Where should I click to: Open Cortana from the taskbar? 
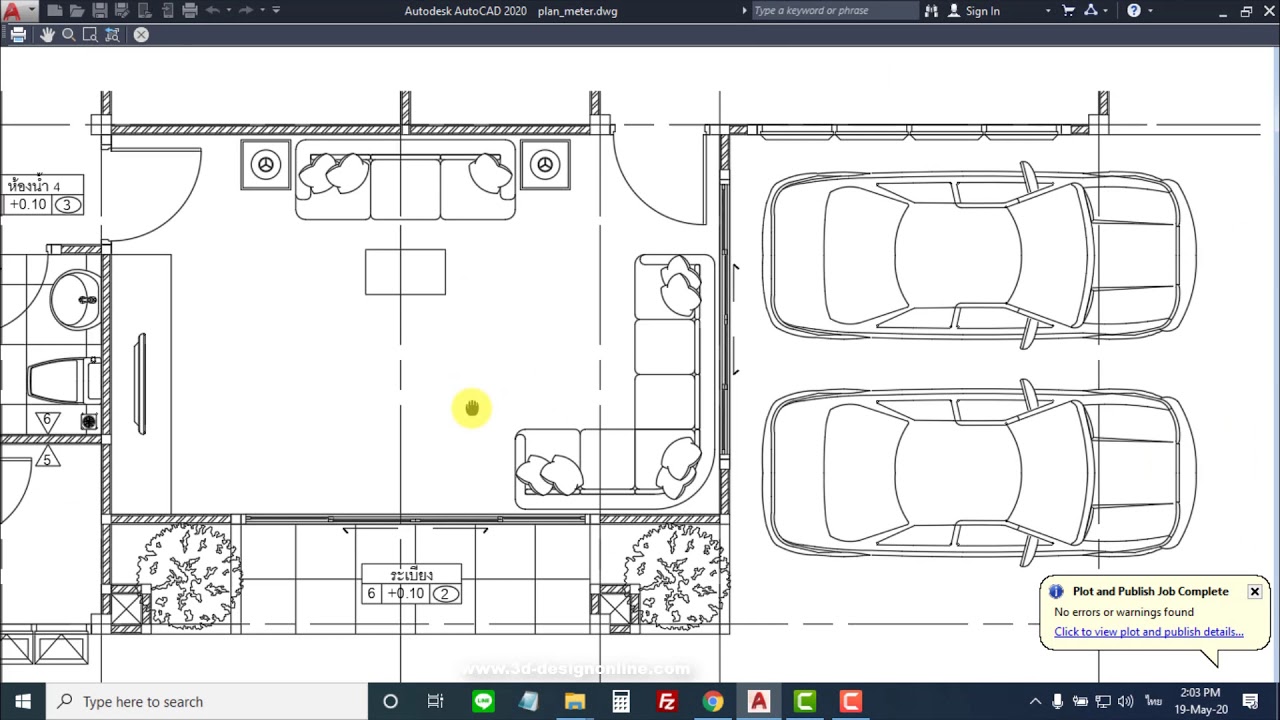390,701
